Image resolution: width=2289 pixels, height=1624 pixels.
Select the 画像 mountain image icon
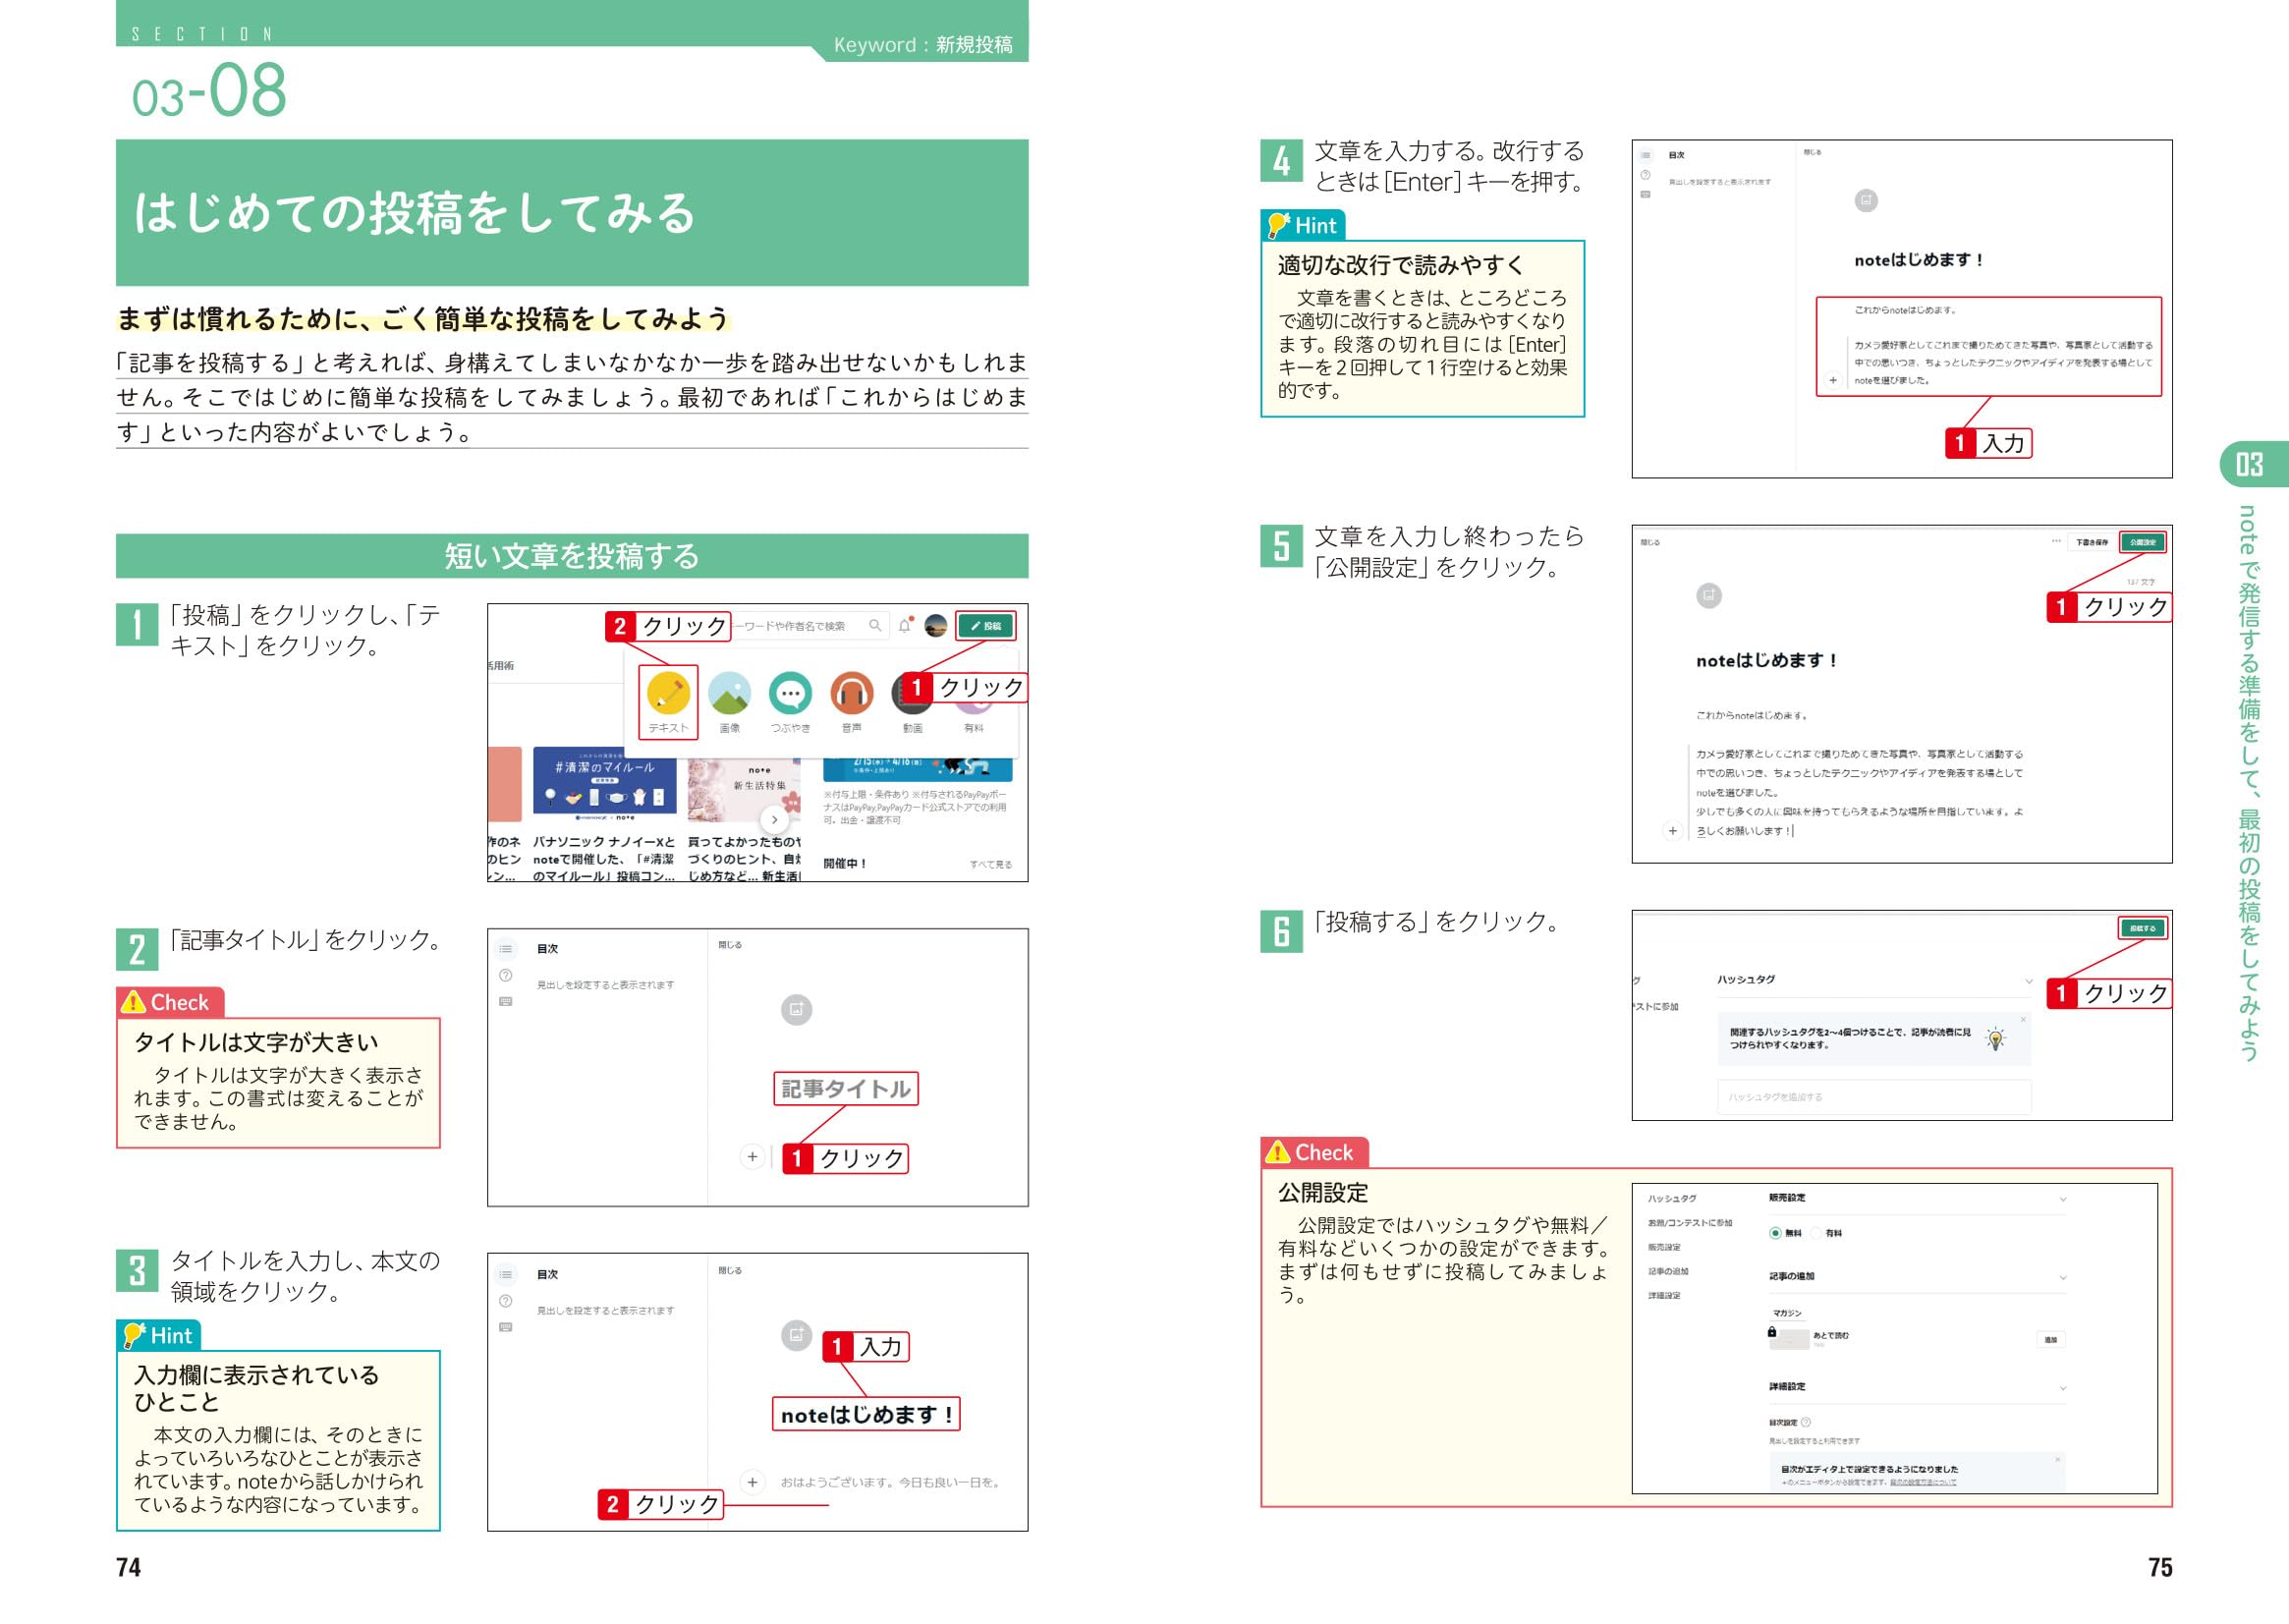click(x=729, y=692)
